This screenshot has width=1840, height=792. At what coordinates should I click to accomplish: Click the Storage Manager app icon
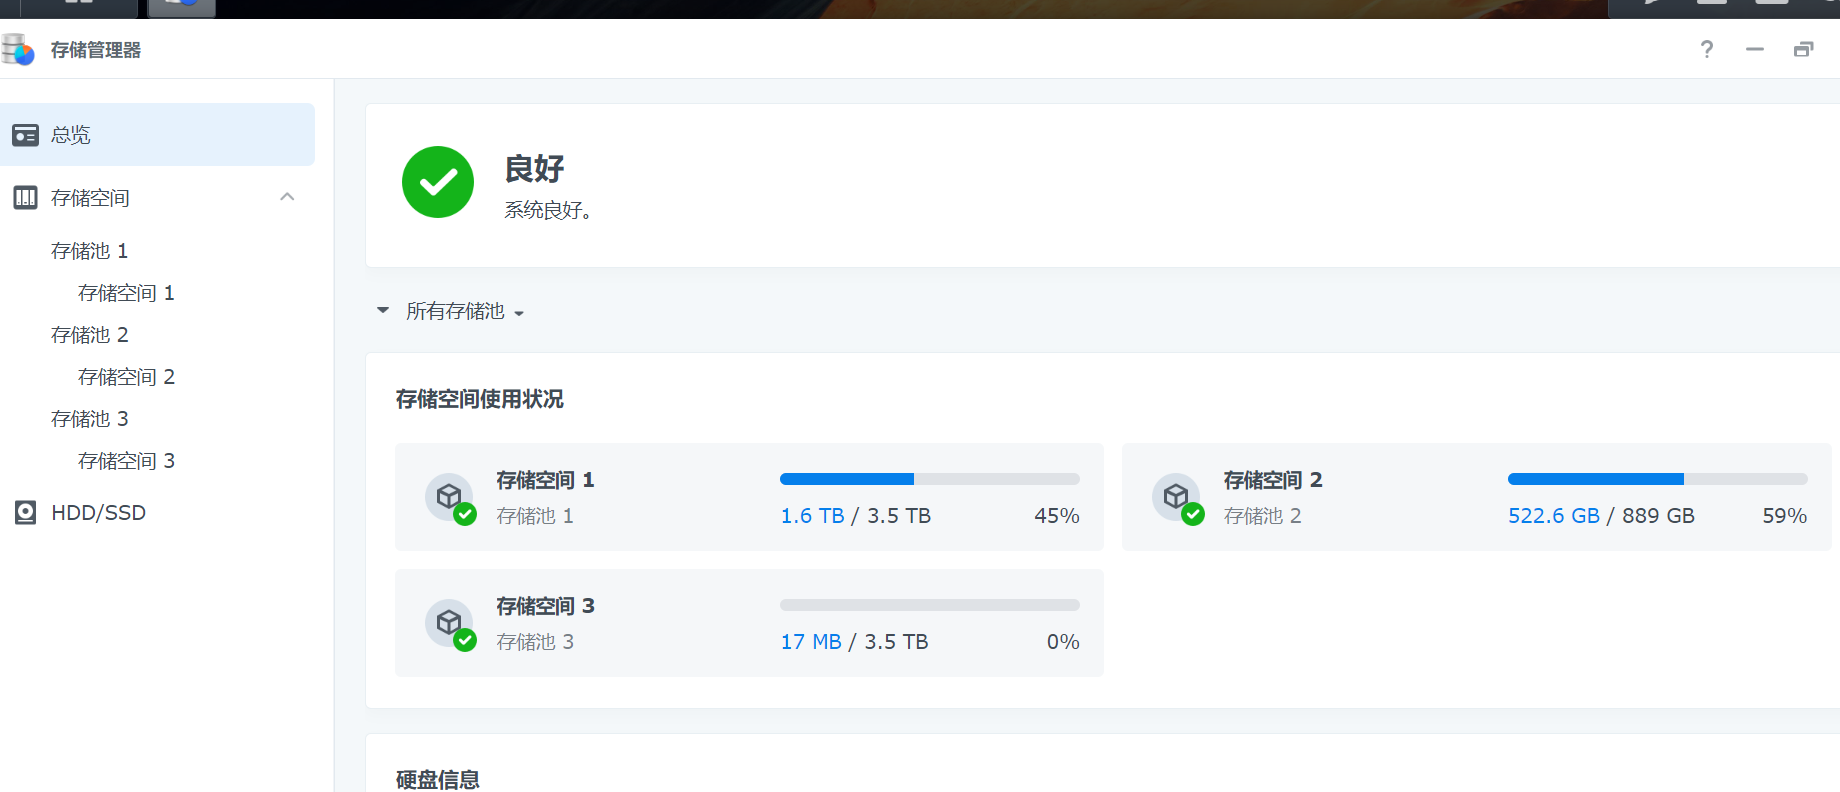18,49
